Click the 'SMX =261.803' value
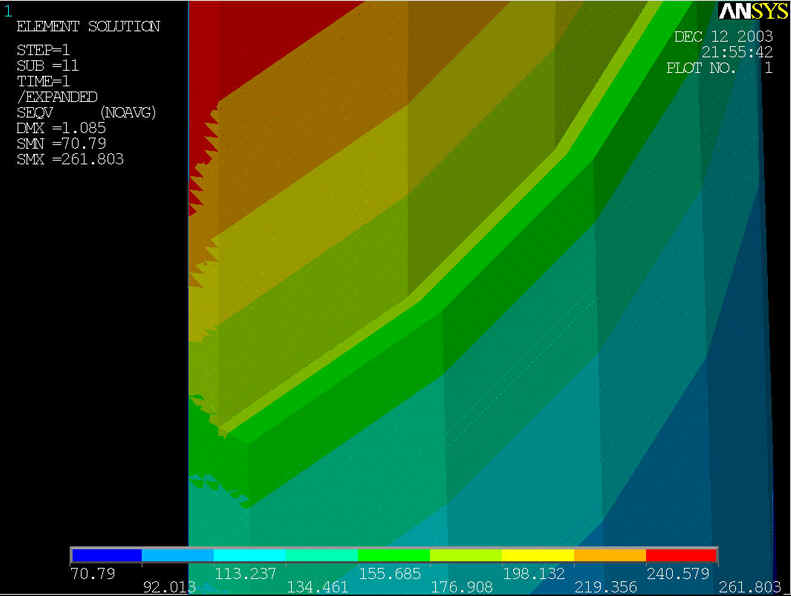 coord(70,159)
